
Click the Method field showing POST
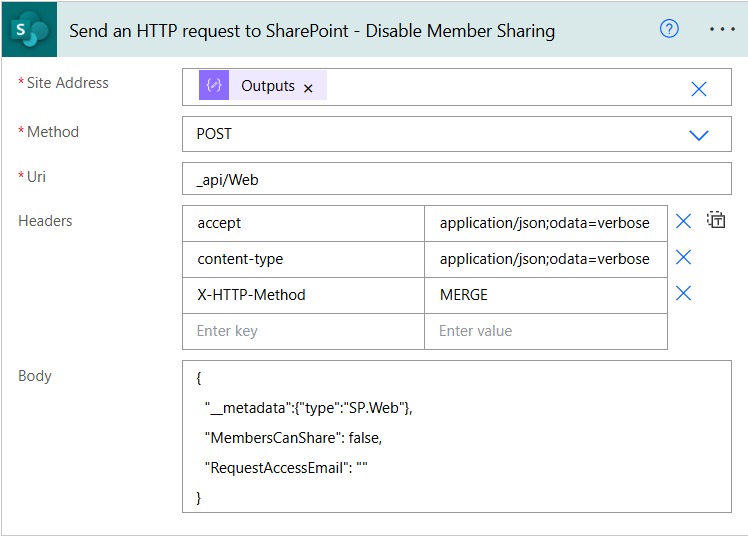457,134
